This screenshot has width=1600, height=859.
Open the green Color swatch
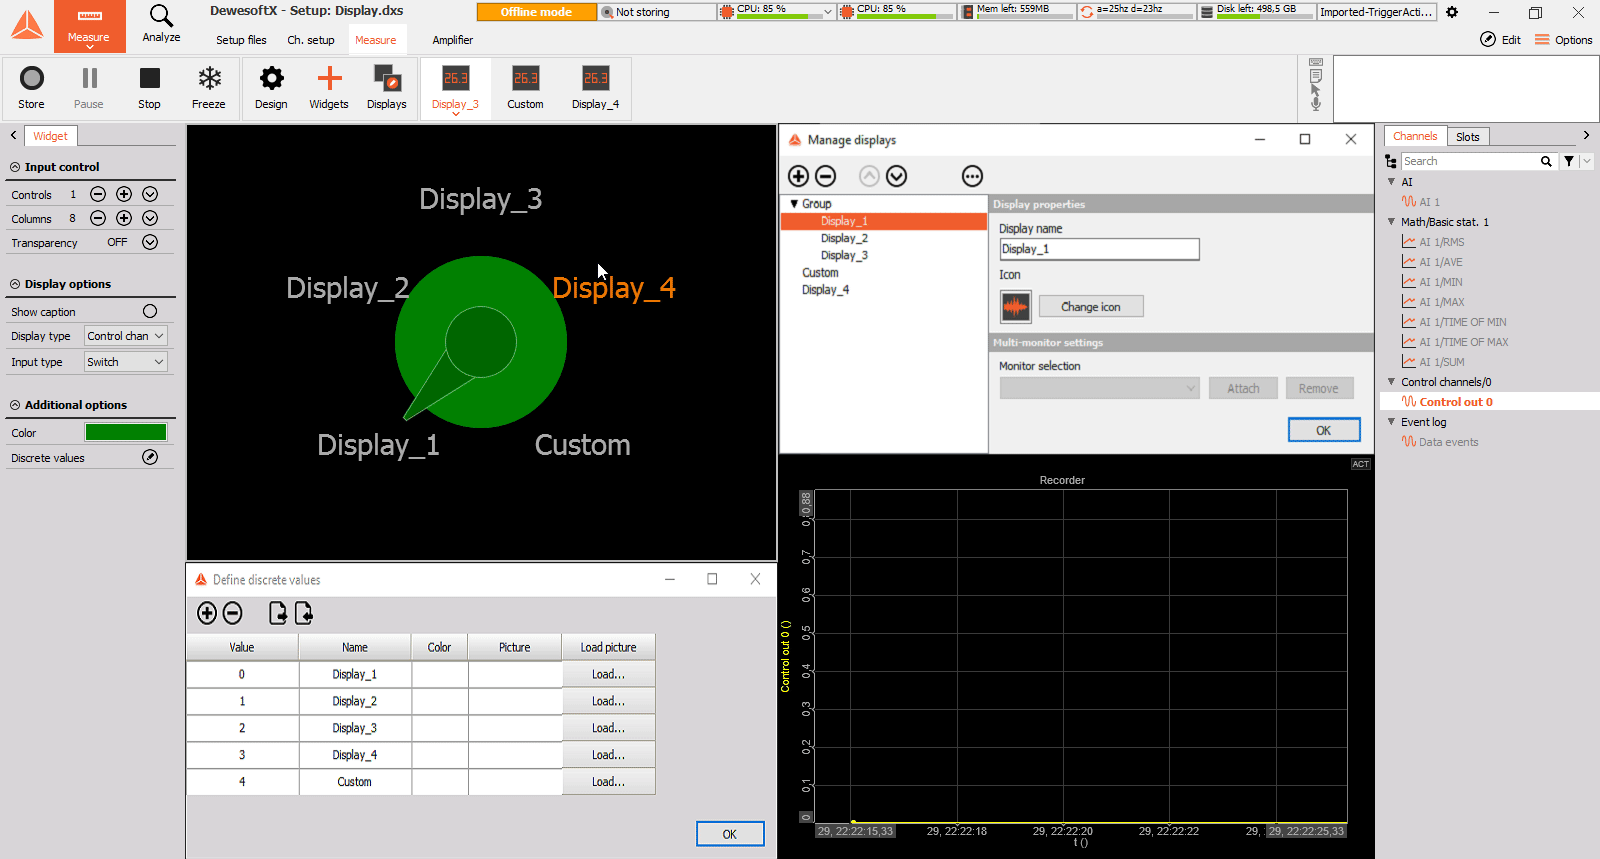126,432
